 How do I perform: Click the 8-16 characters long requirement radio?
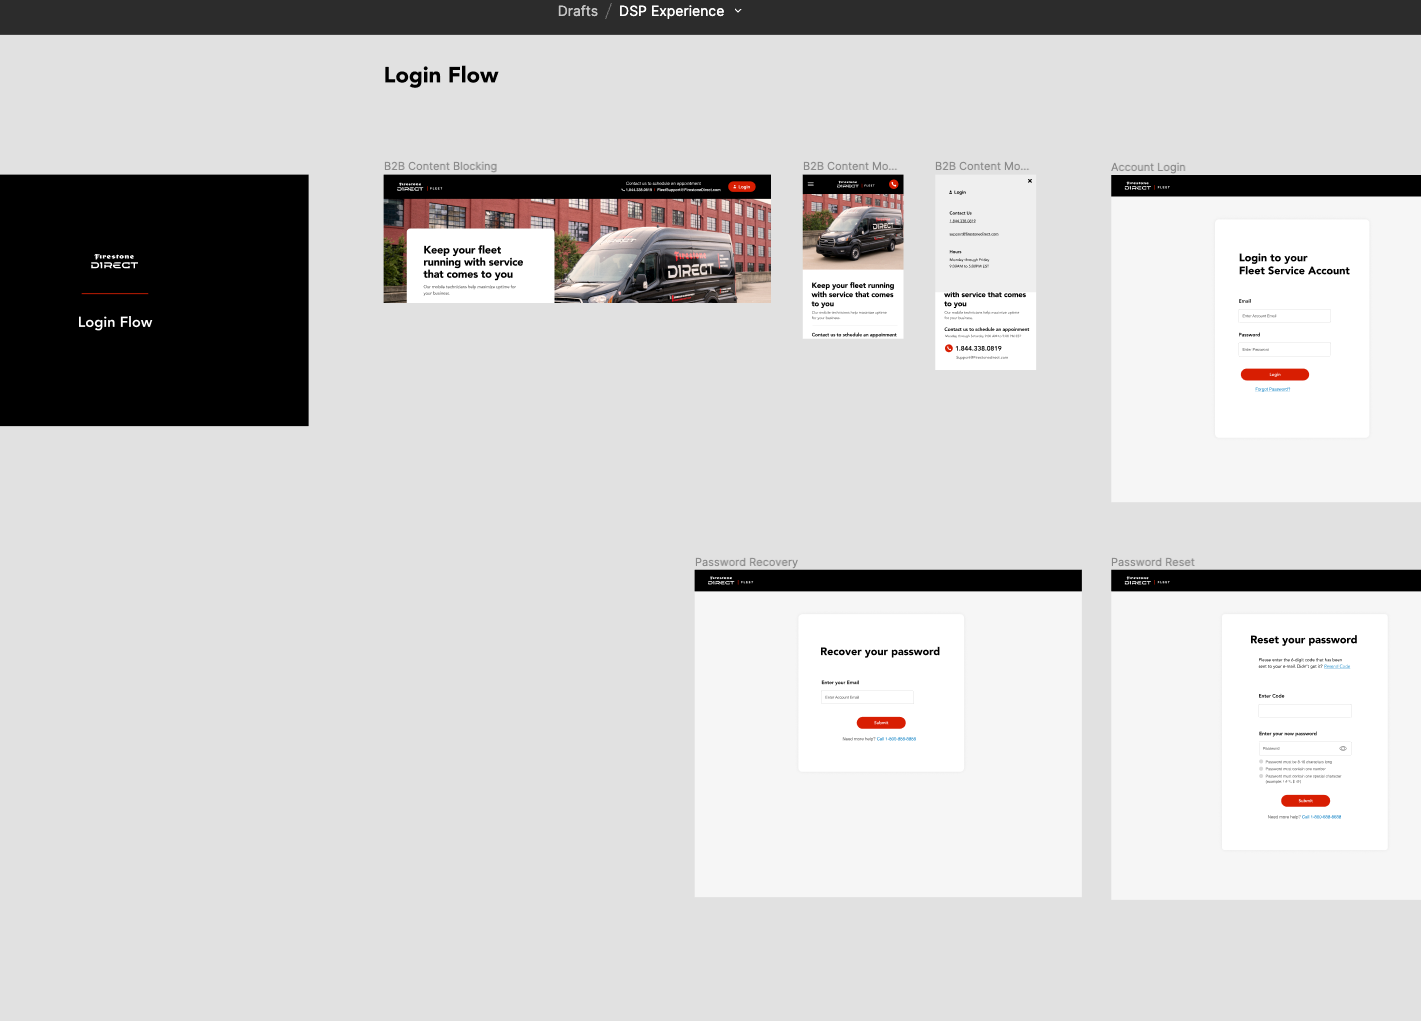(x=1261, y=762)
